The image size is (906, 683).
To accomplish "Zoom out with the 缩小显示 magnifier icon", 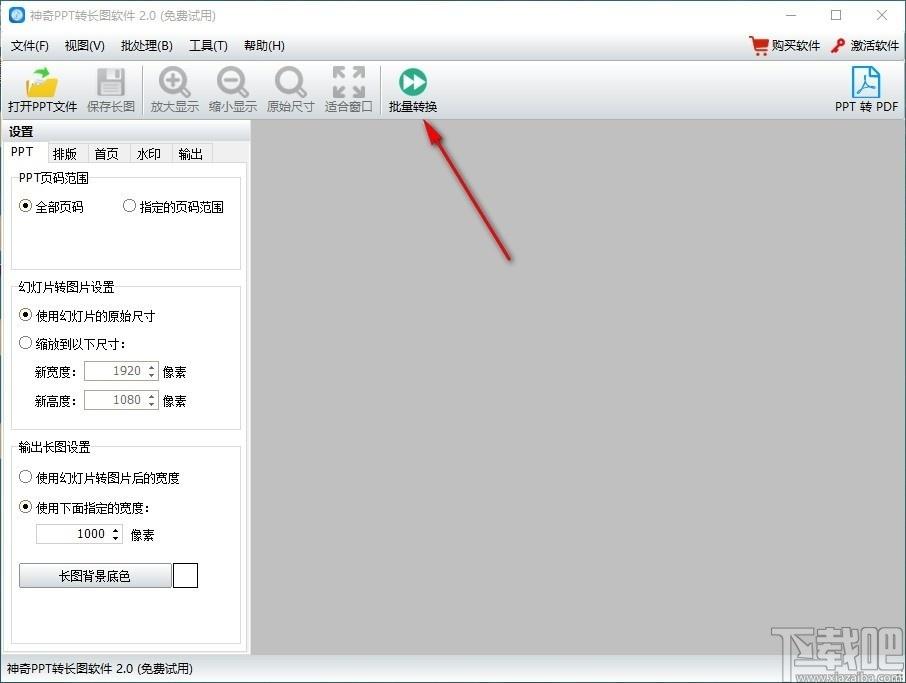I will coord(232,82).
